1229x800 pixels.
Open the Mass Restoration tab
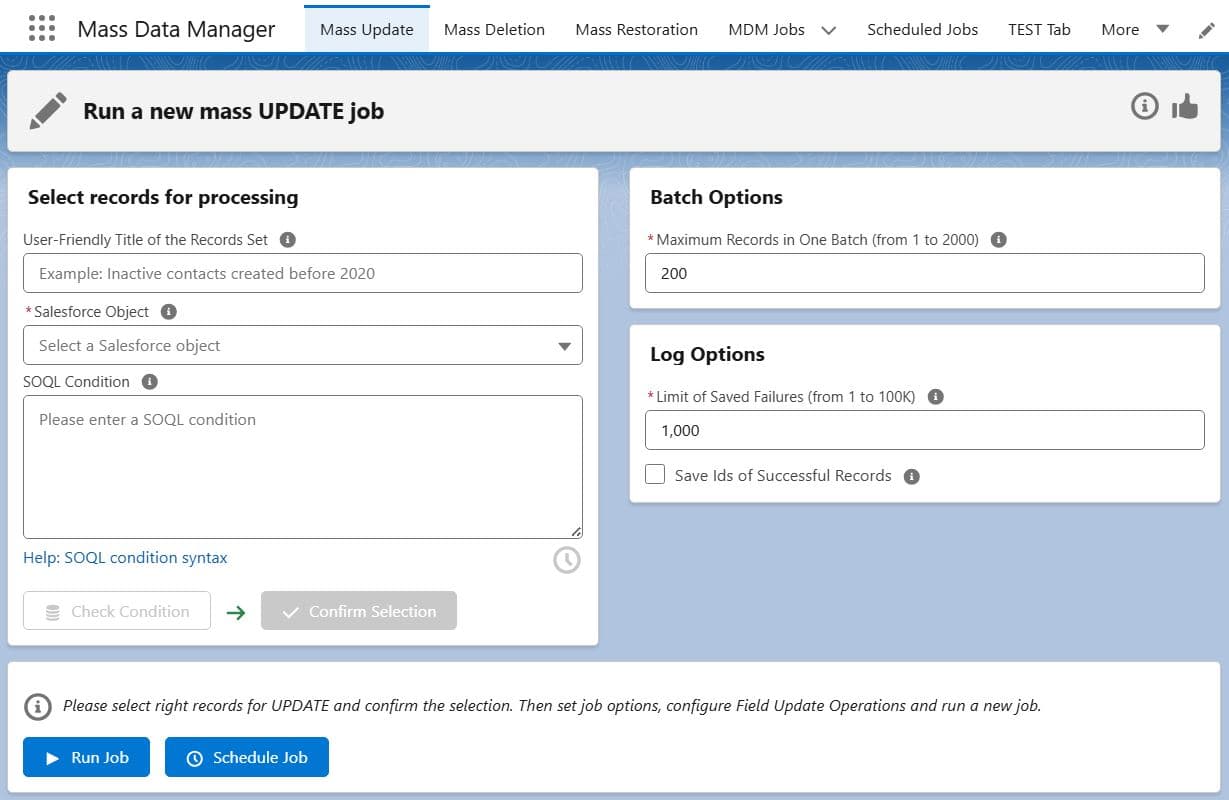[637, 29]
